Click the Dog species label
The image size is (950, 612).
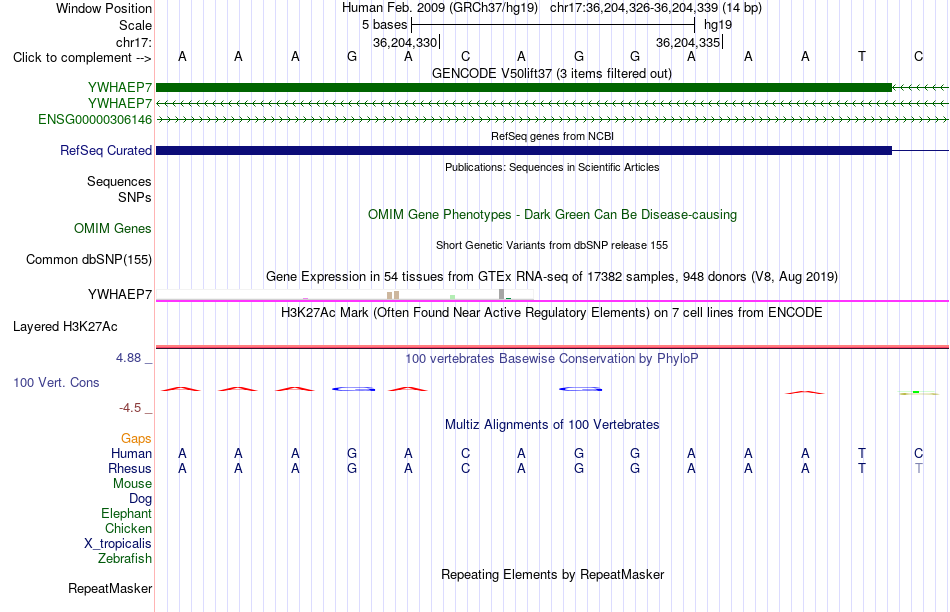coord(141,499)
